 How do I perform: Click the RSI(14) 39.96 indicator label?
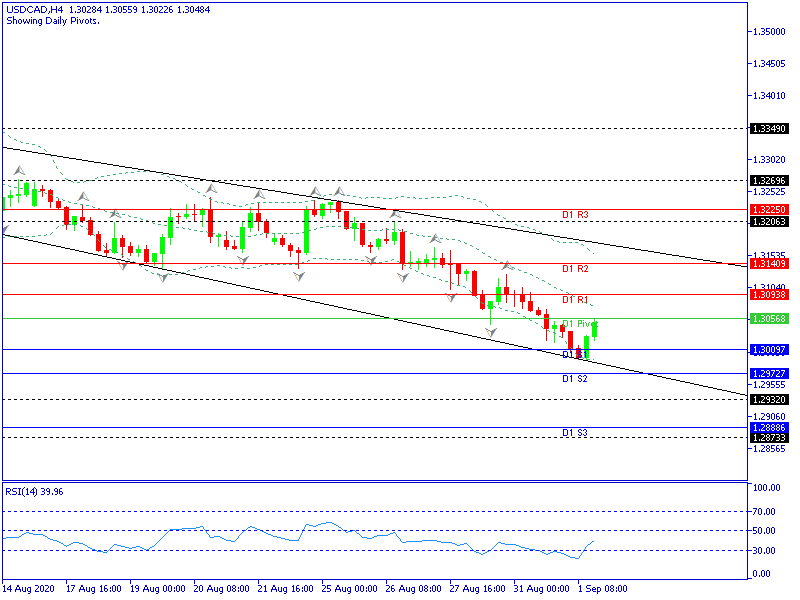[x=34, y=491]
